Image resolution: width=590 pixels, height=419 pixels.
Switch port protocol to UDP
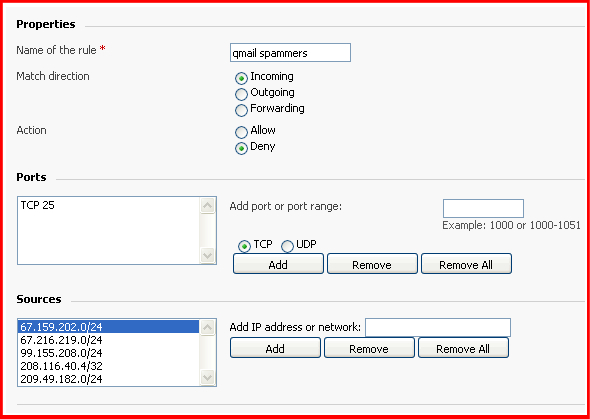287,246
